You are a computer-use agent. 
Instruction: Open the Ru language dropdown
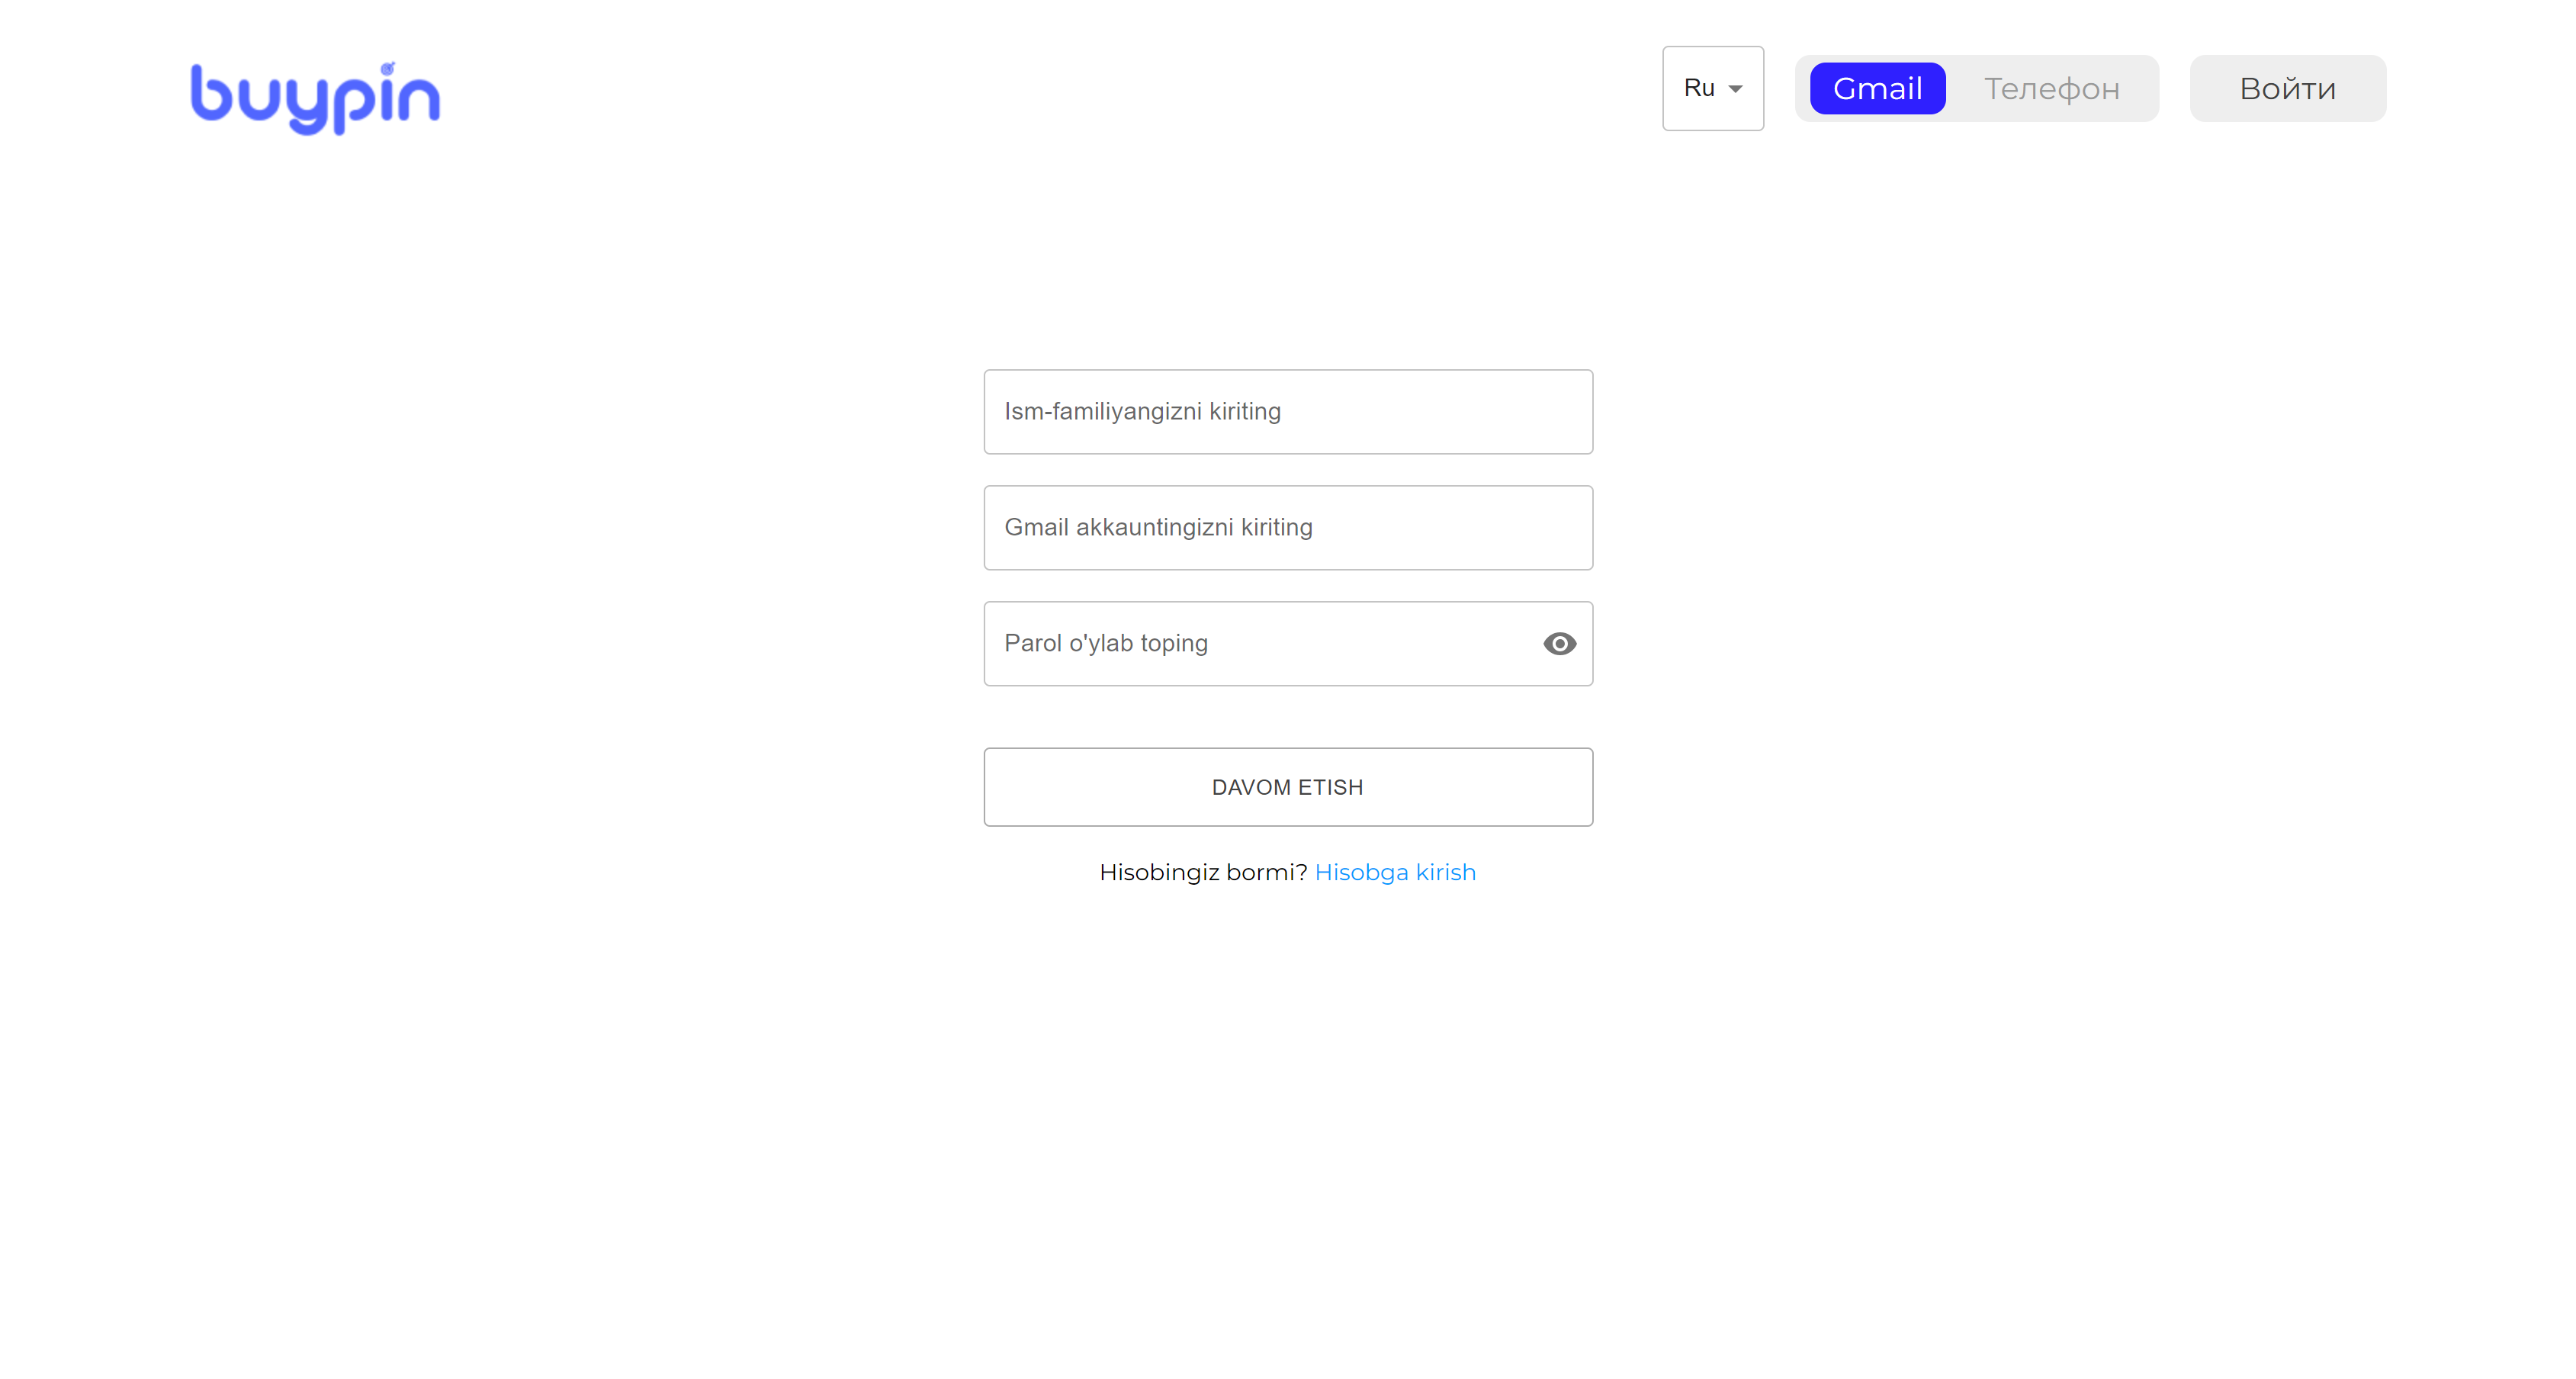pos(1712,88)
